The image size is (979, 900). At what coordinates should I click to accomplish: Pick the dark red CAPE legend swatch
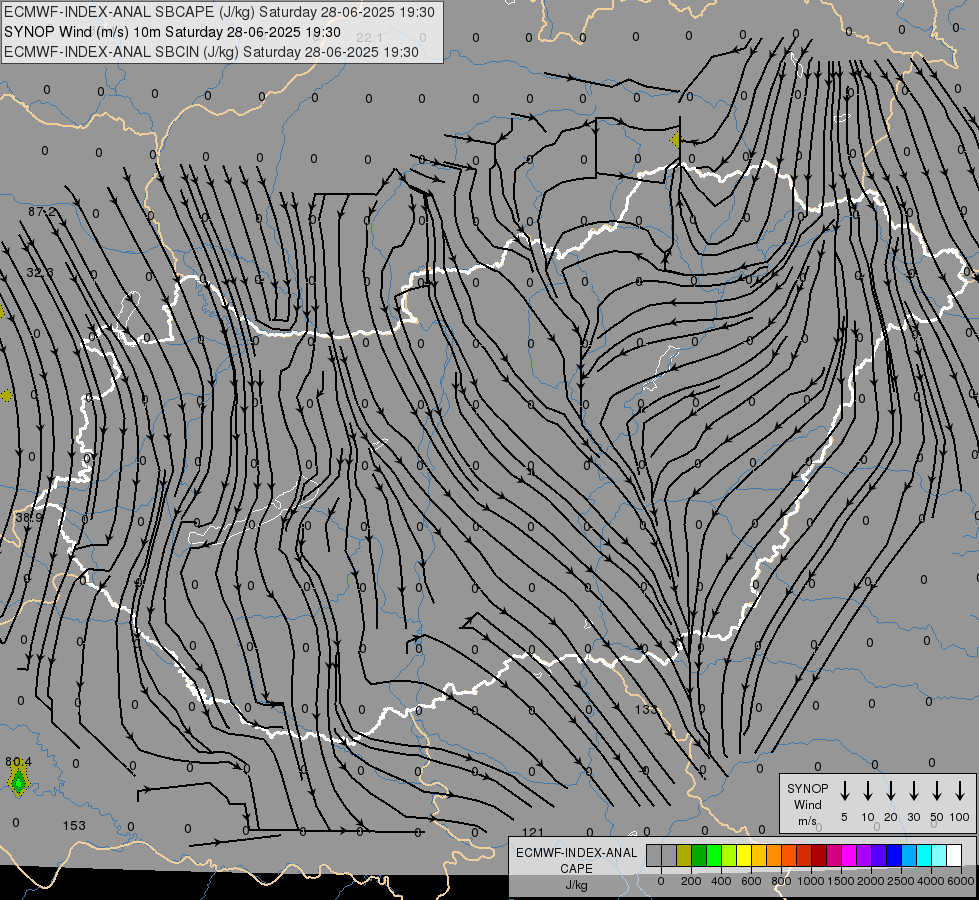tap(819, 855)
